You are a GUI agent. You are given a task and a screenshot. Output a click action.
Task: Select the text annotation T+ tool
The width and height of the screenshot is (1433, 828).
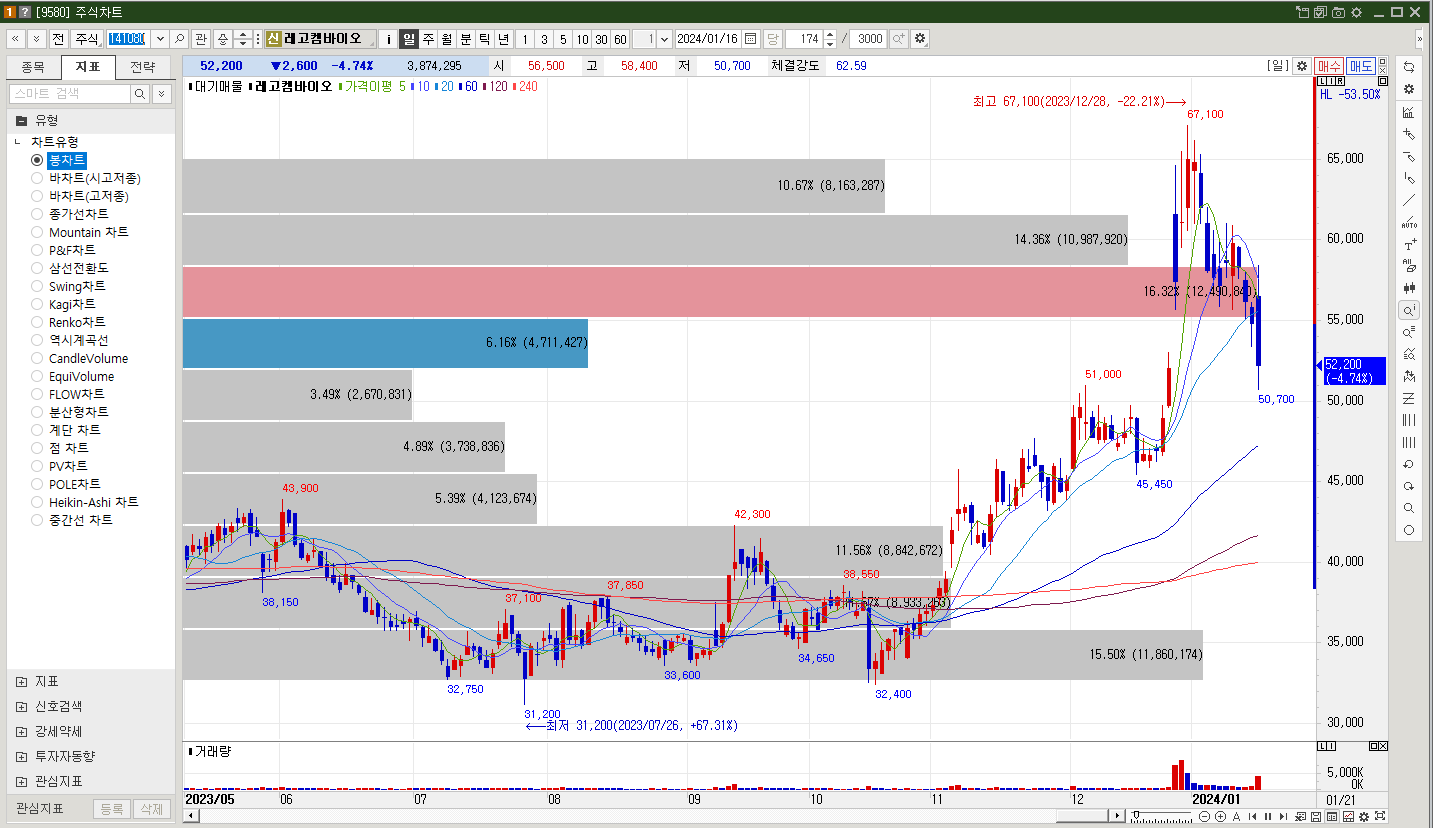1409,244
